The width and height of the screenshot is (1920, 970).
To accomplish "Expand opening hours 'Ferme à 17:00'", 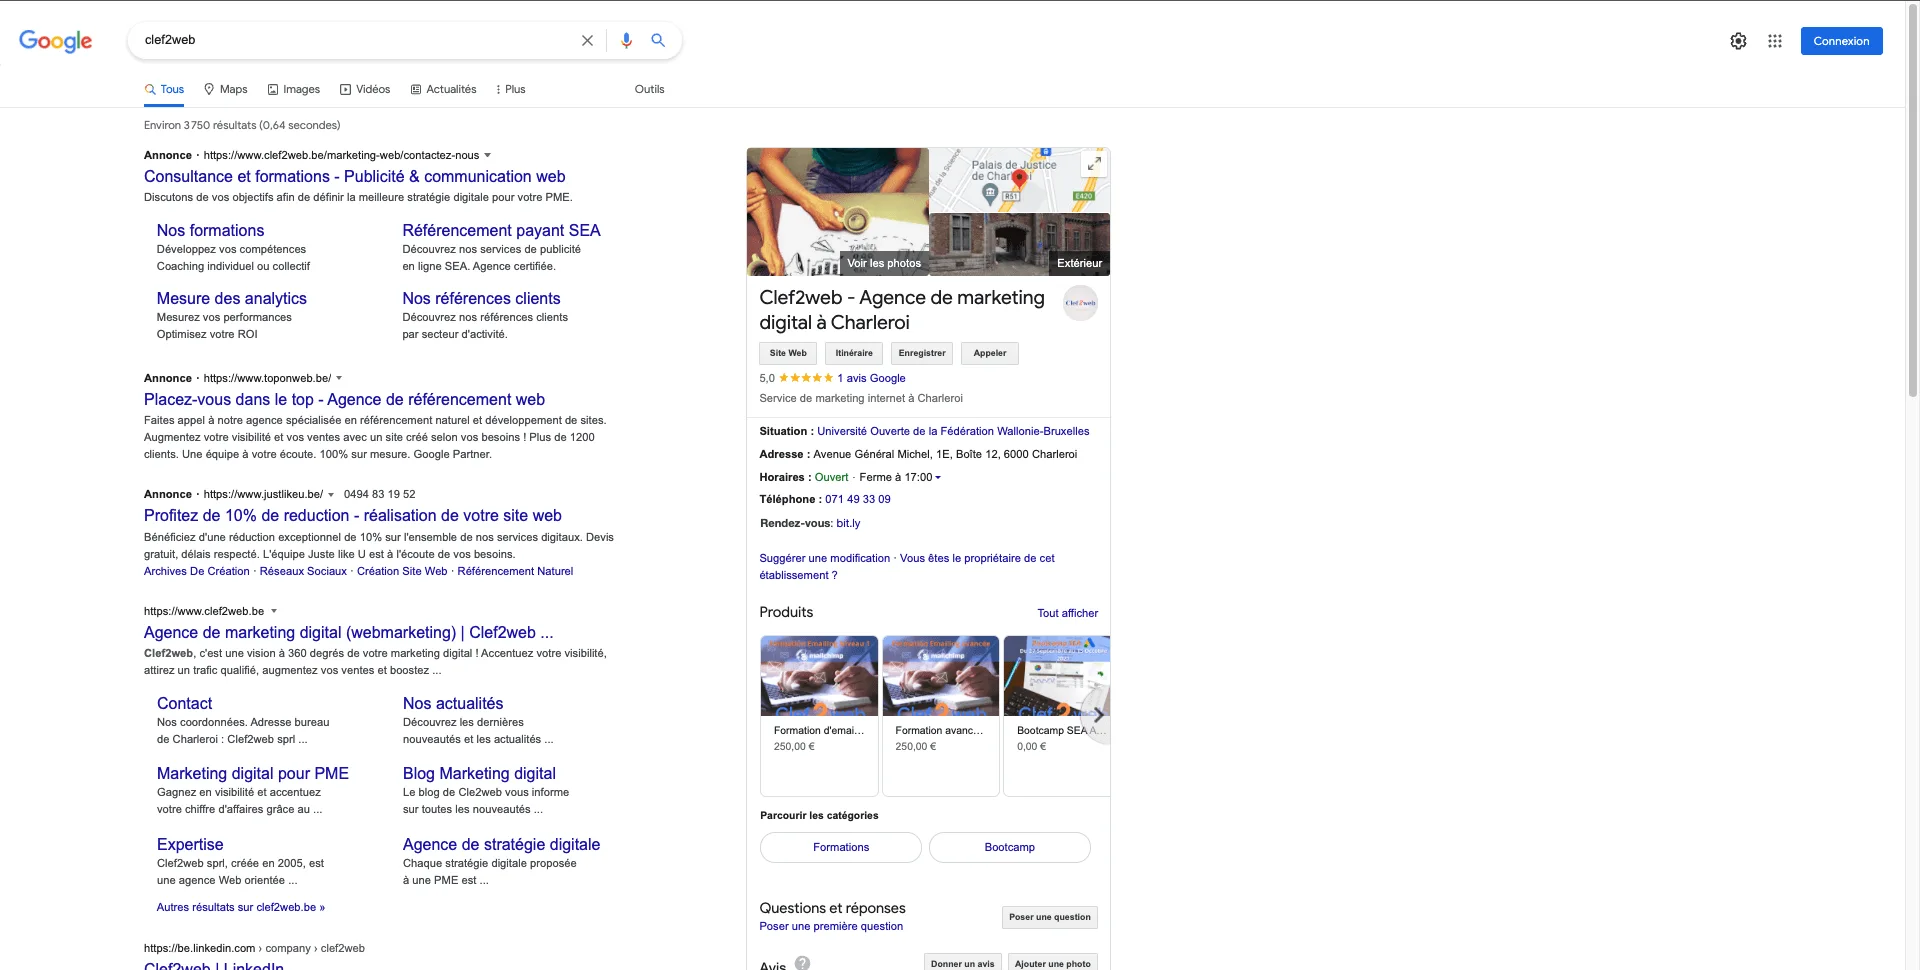I will pyautogui.click(x=900, y=478).
